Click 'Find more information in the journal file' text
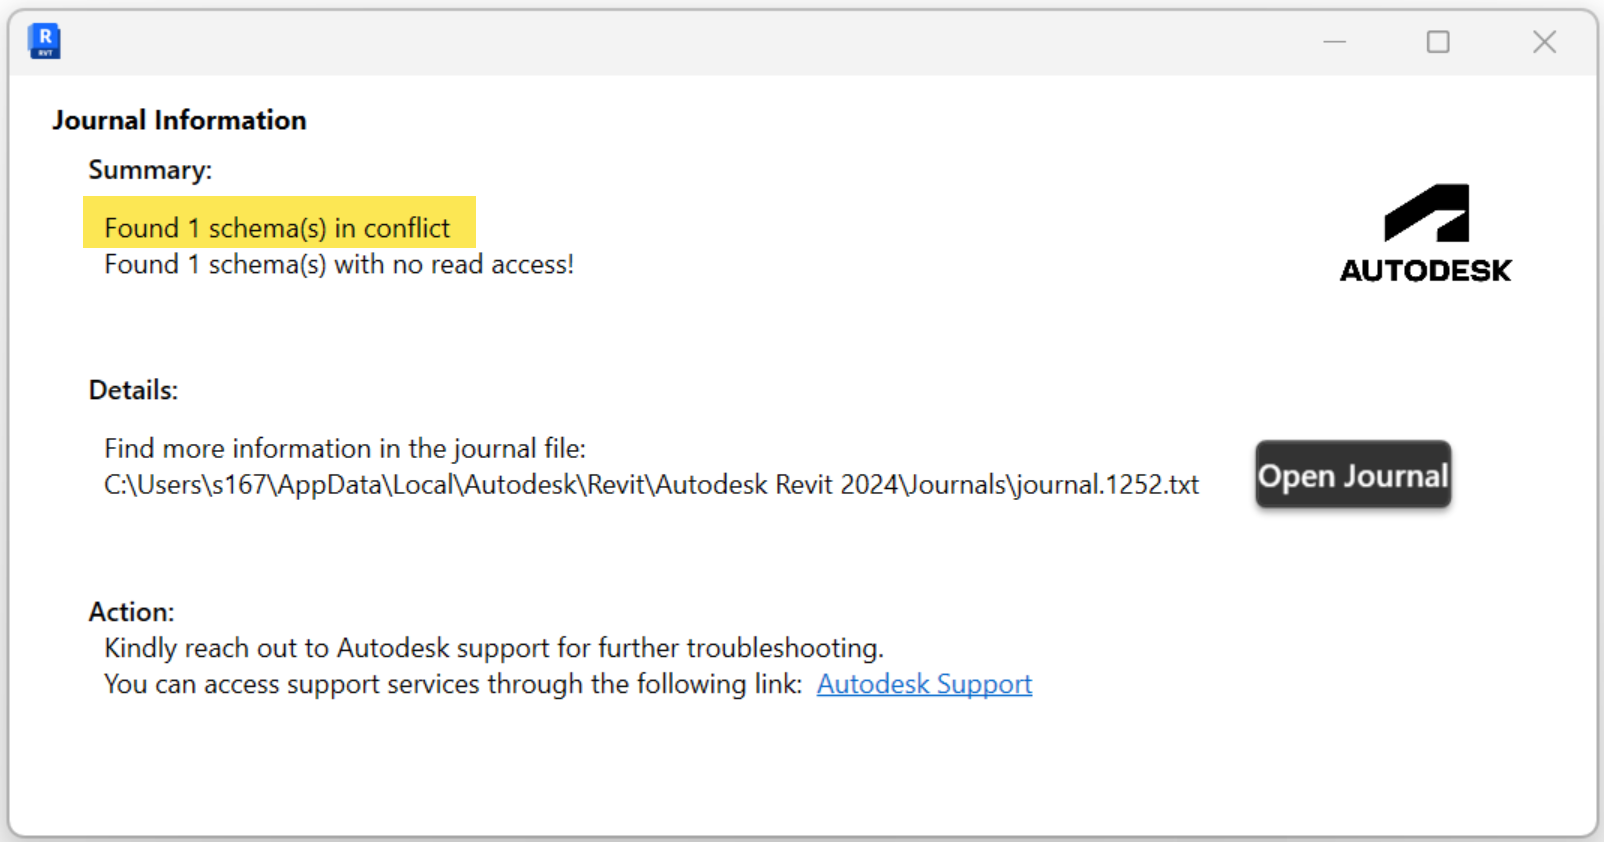1604x842 pixels. coord(345,449)
